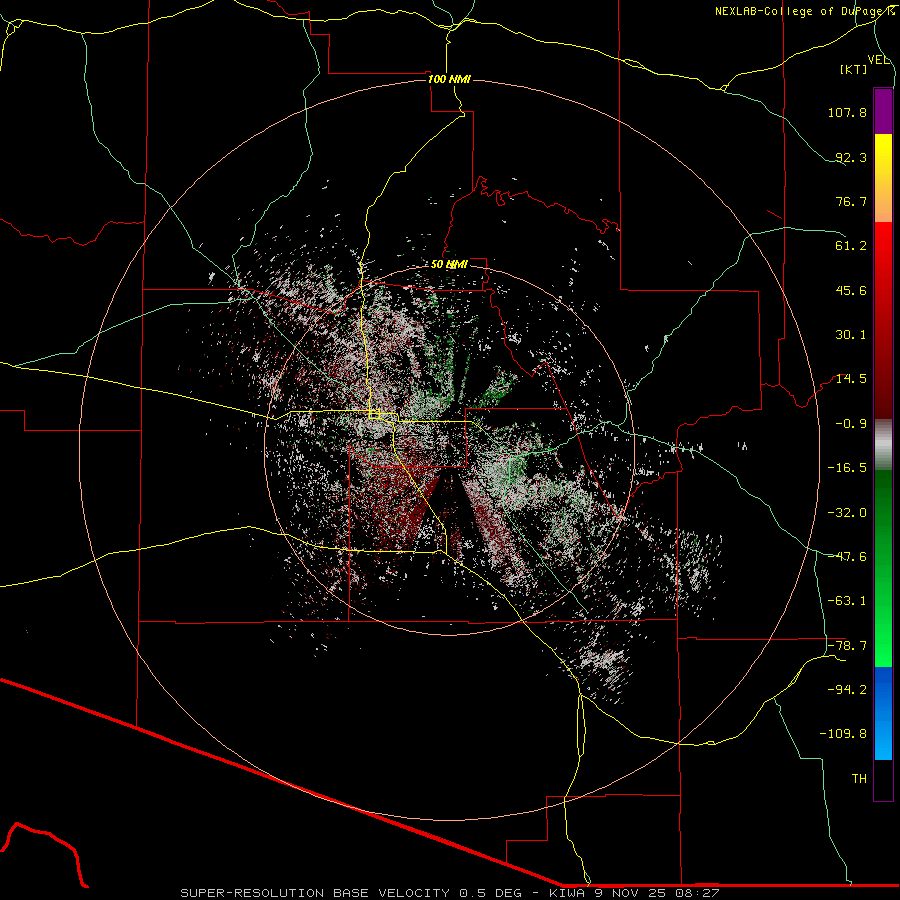Click the 100 NMI range ring label
Screen dimensions: 900x900
(x=449, y=79)
